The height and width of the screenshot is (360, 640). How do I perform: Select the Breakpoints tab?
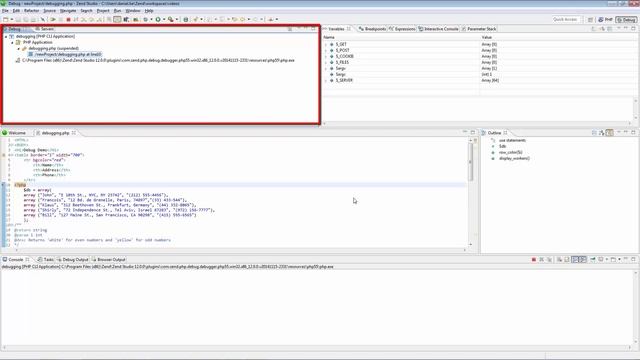coord(372,29)
